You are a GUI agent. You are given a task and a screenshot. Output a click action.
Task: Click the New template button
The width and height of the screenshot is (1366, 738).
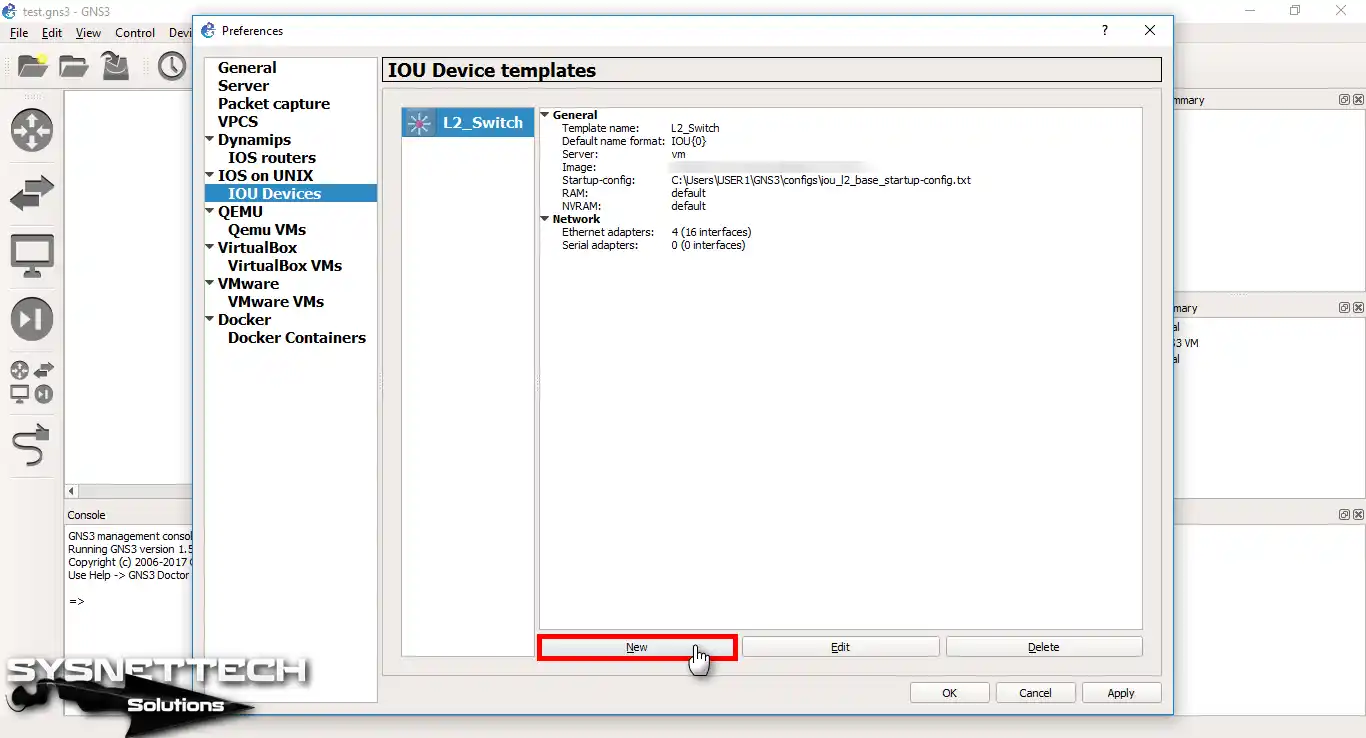(x=637, y=647)
